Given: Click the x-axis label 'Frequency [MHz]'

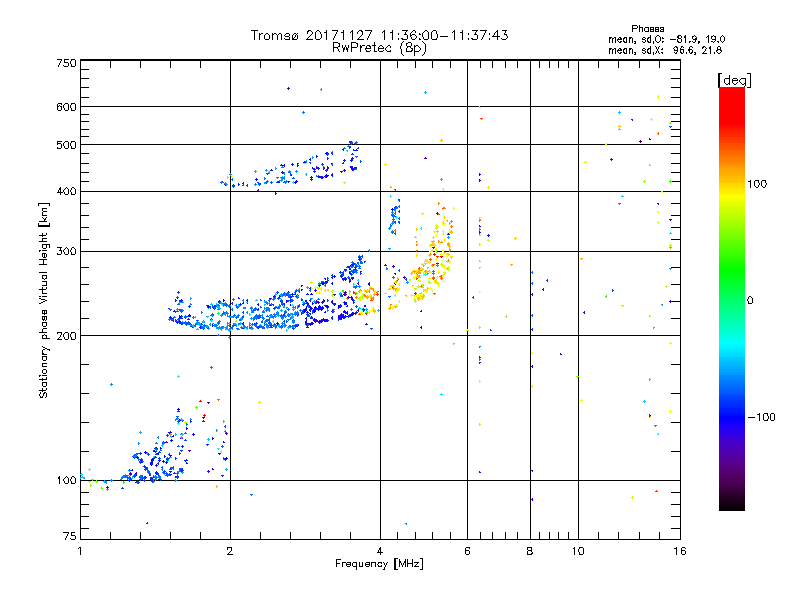Looking at the screenshot, I should coord(379,564).
